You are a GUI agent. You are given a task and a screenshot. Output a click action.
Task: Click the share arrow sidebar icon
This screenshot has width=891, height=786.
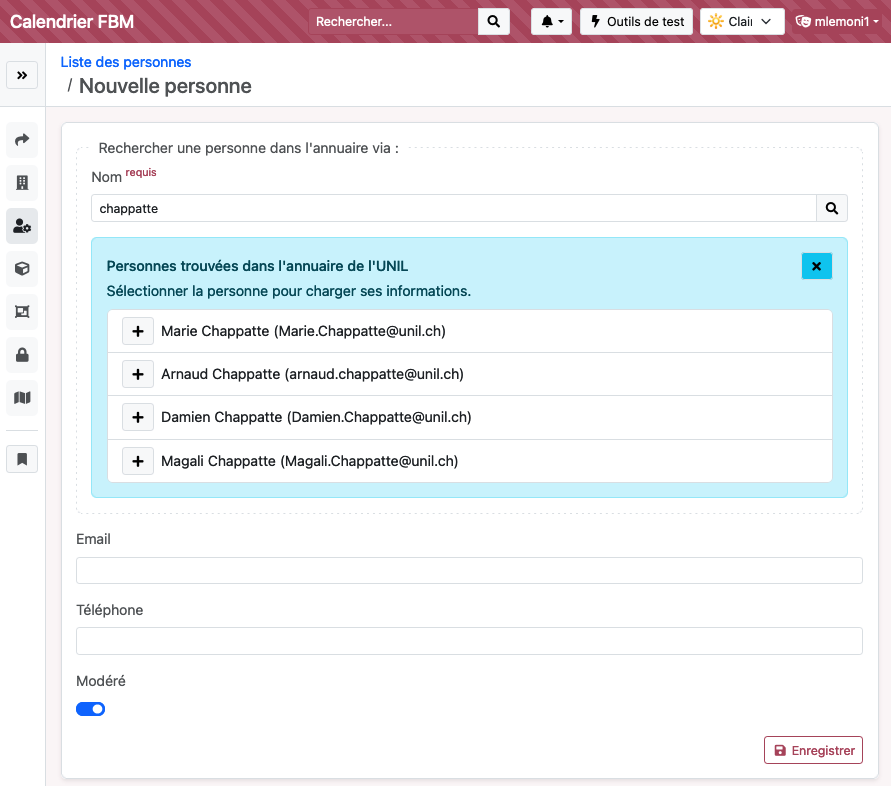[x=22, y=140]
